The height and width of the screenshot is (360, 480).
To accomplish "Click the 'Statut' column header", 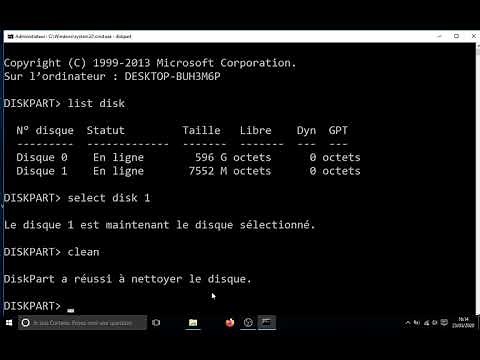I will click(106, 130).
